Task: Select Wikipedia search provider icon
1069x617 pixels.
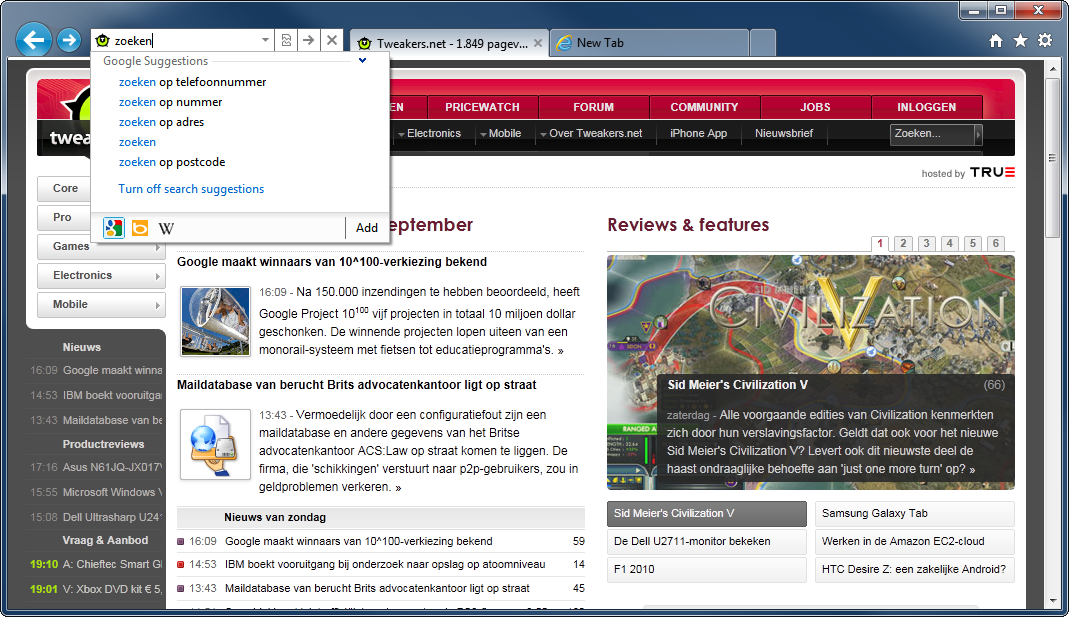Action: click(166, 228)
